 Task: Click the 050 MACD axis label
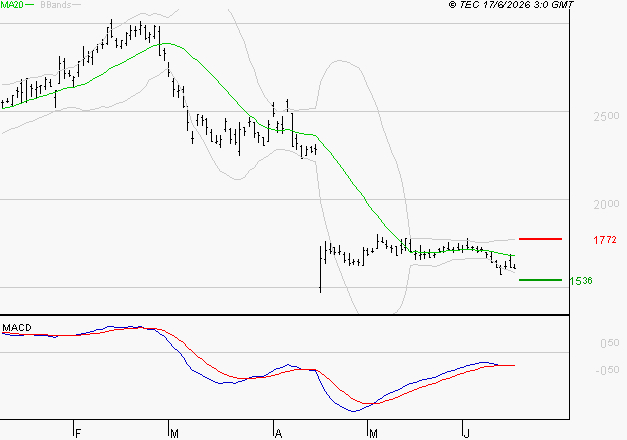pyautogui.click(x=610, y=343)
